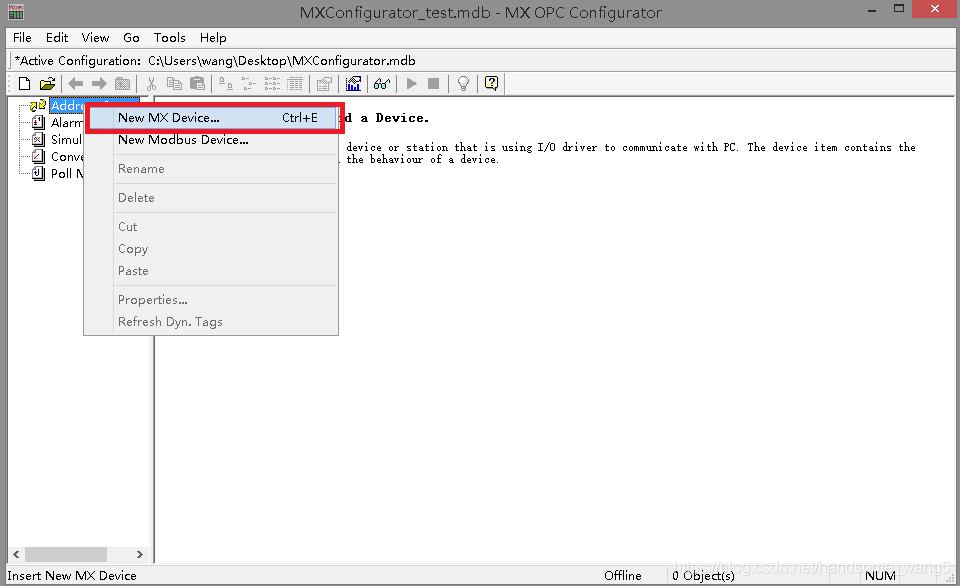Click Properties... in the context menu
This screenshot has height=586, width=960.
coord(211,300)
